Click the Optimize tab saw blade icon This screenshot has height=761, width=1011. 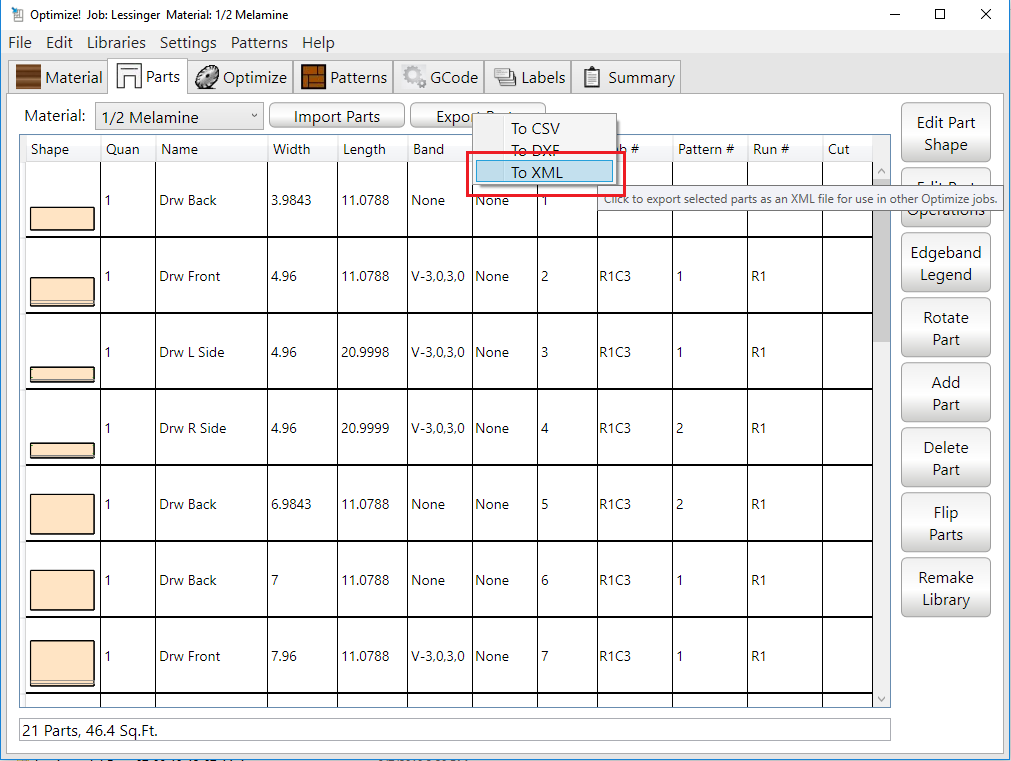click(x=207, y=77)
